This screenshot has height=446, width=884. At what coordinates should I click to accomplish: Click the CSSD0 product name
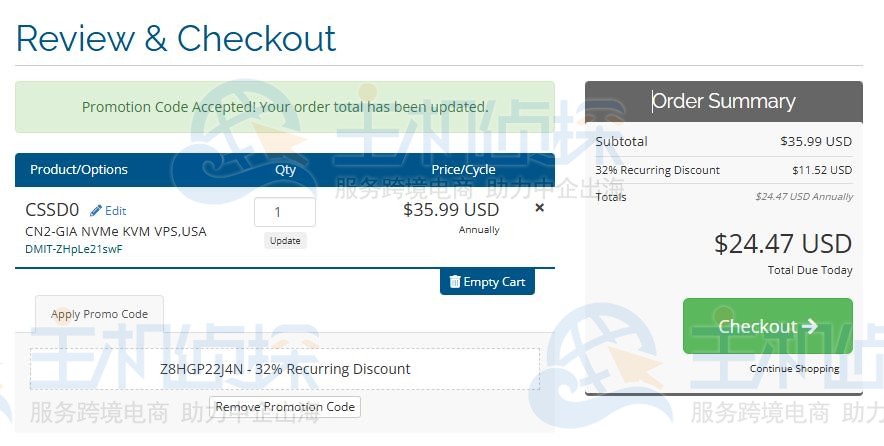(52, 210)
